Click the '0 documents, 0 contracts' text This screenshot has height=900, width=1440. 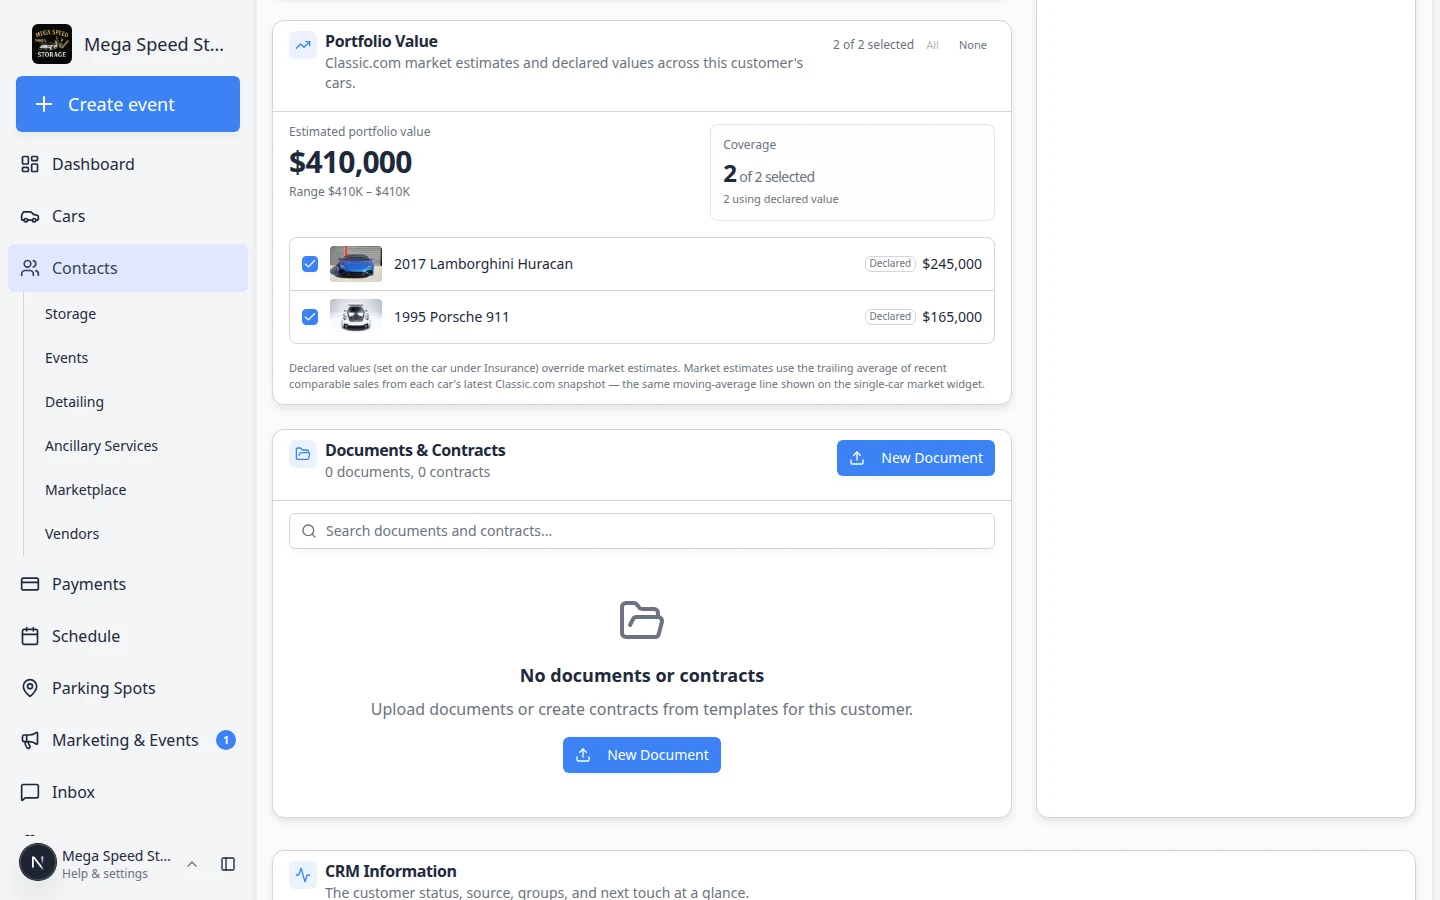407,472
